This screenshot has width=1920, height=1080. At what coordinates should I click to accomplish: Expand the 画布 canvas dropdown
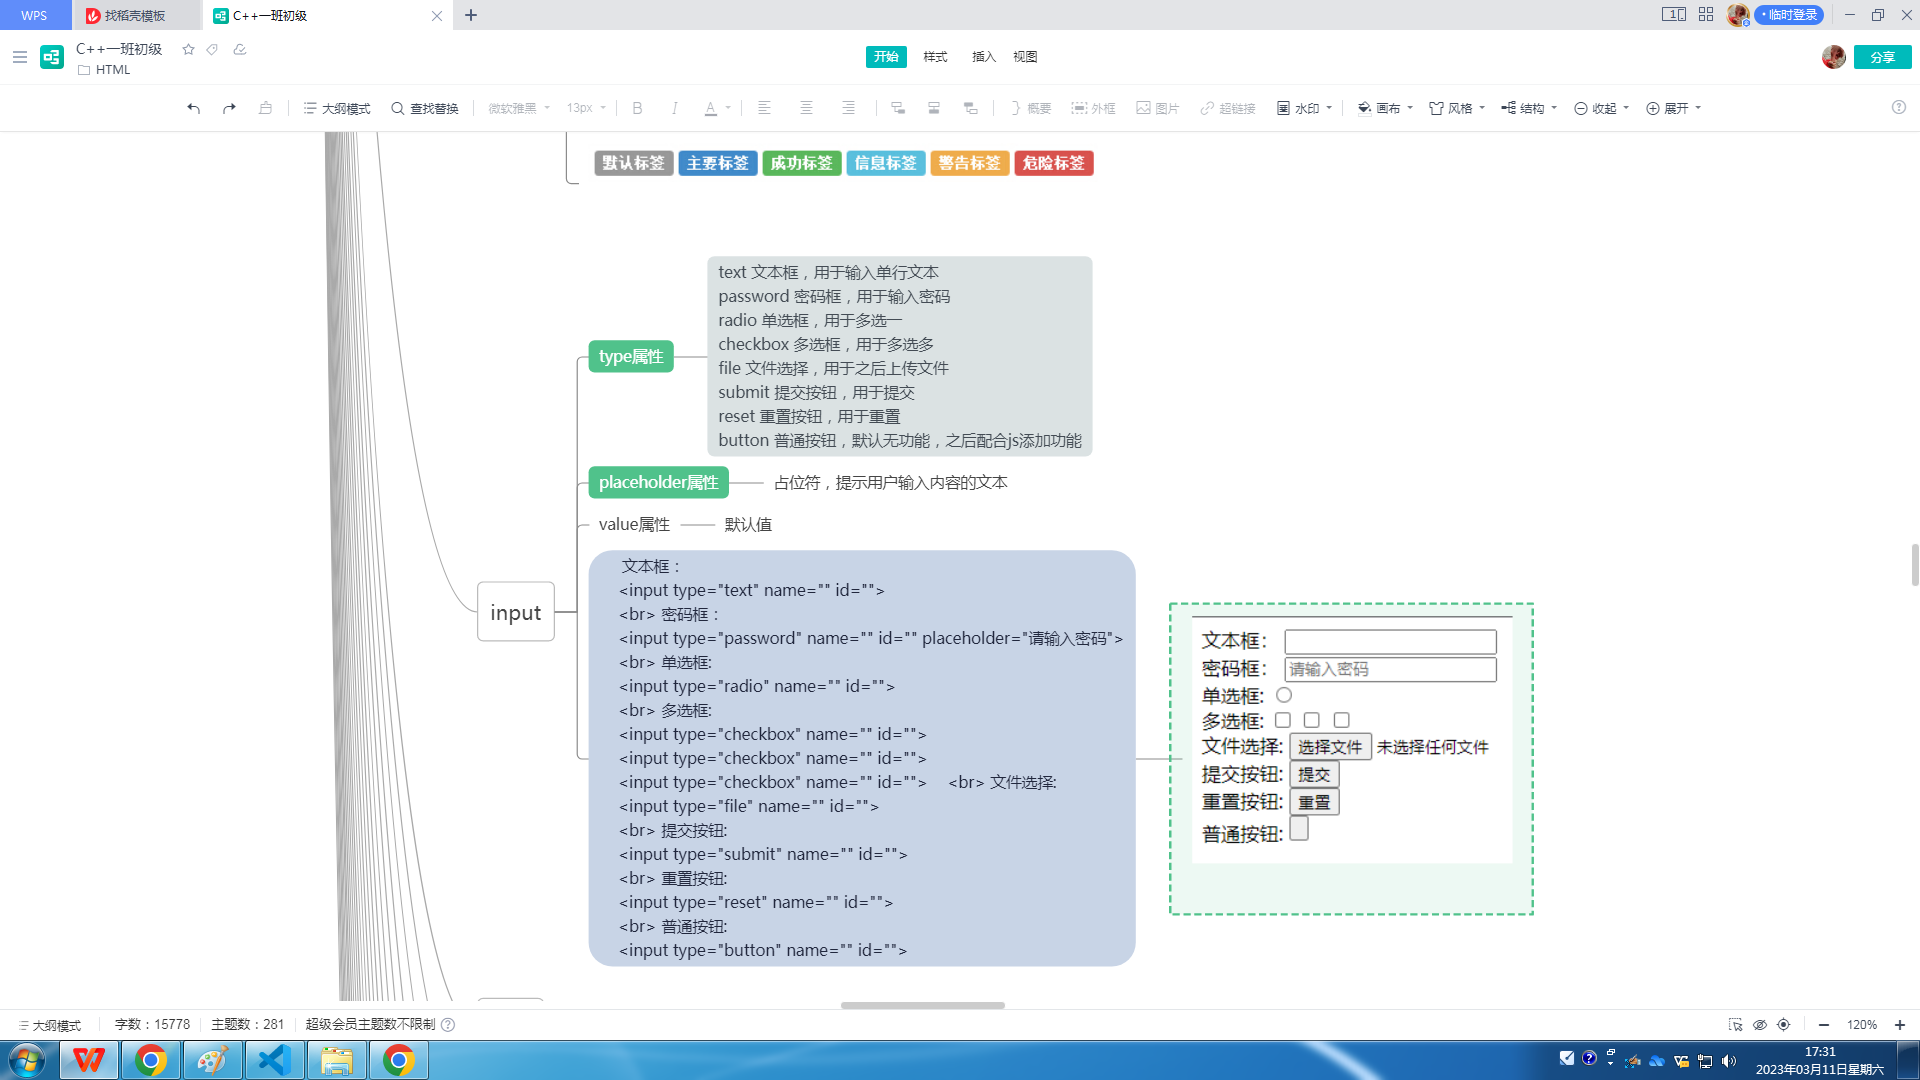(x=1385, y=108)
